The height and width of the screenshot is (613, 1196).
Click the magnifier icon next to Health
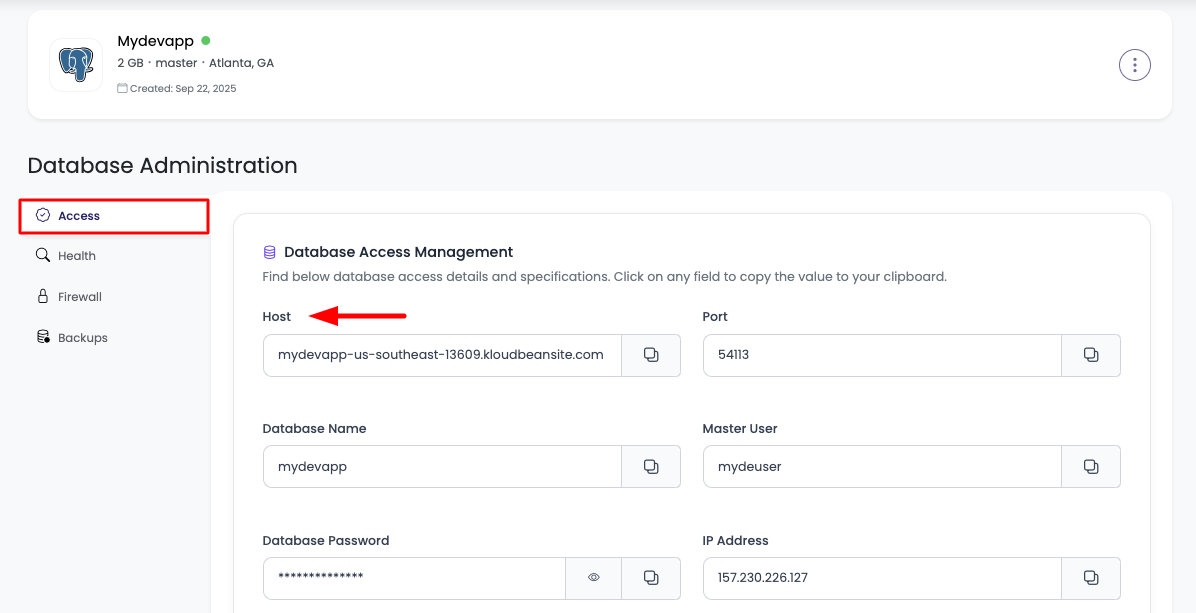tap(43, 255)
